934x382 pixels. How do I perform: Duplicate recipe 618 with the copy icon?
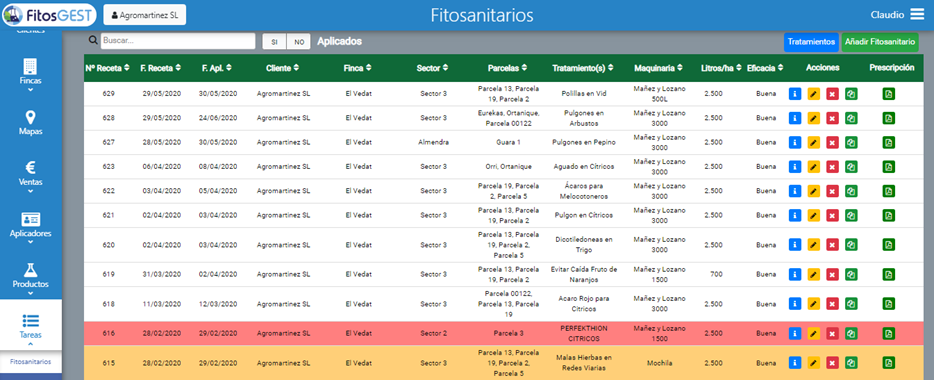tap(851, 304)
